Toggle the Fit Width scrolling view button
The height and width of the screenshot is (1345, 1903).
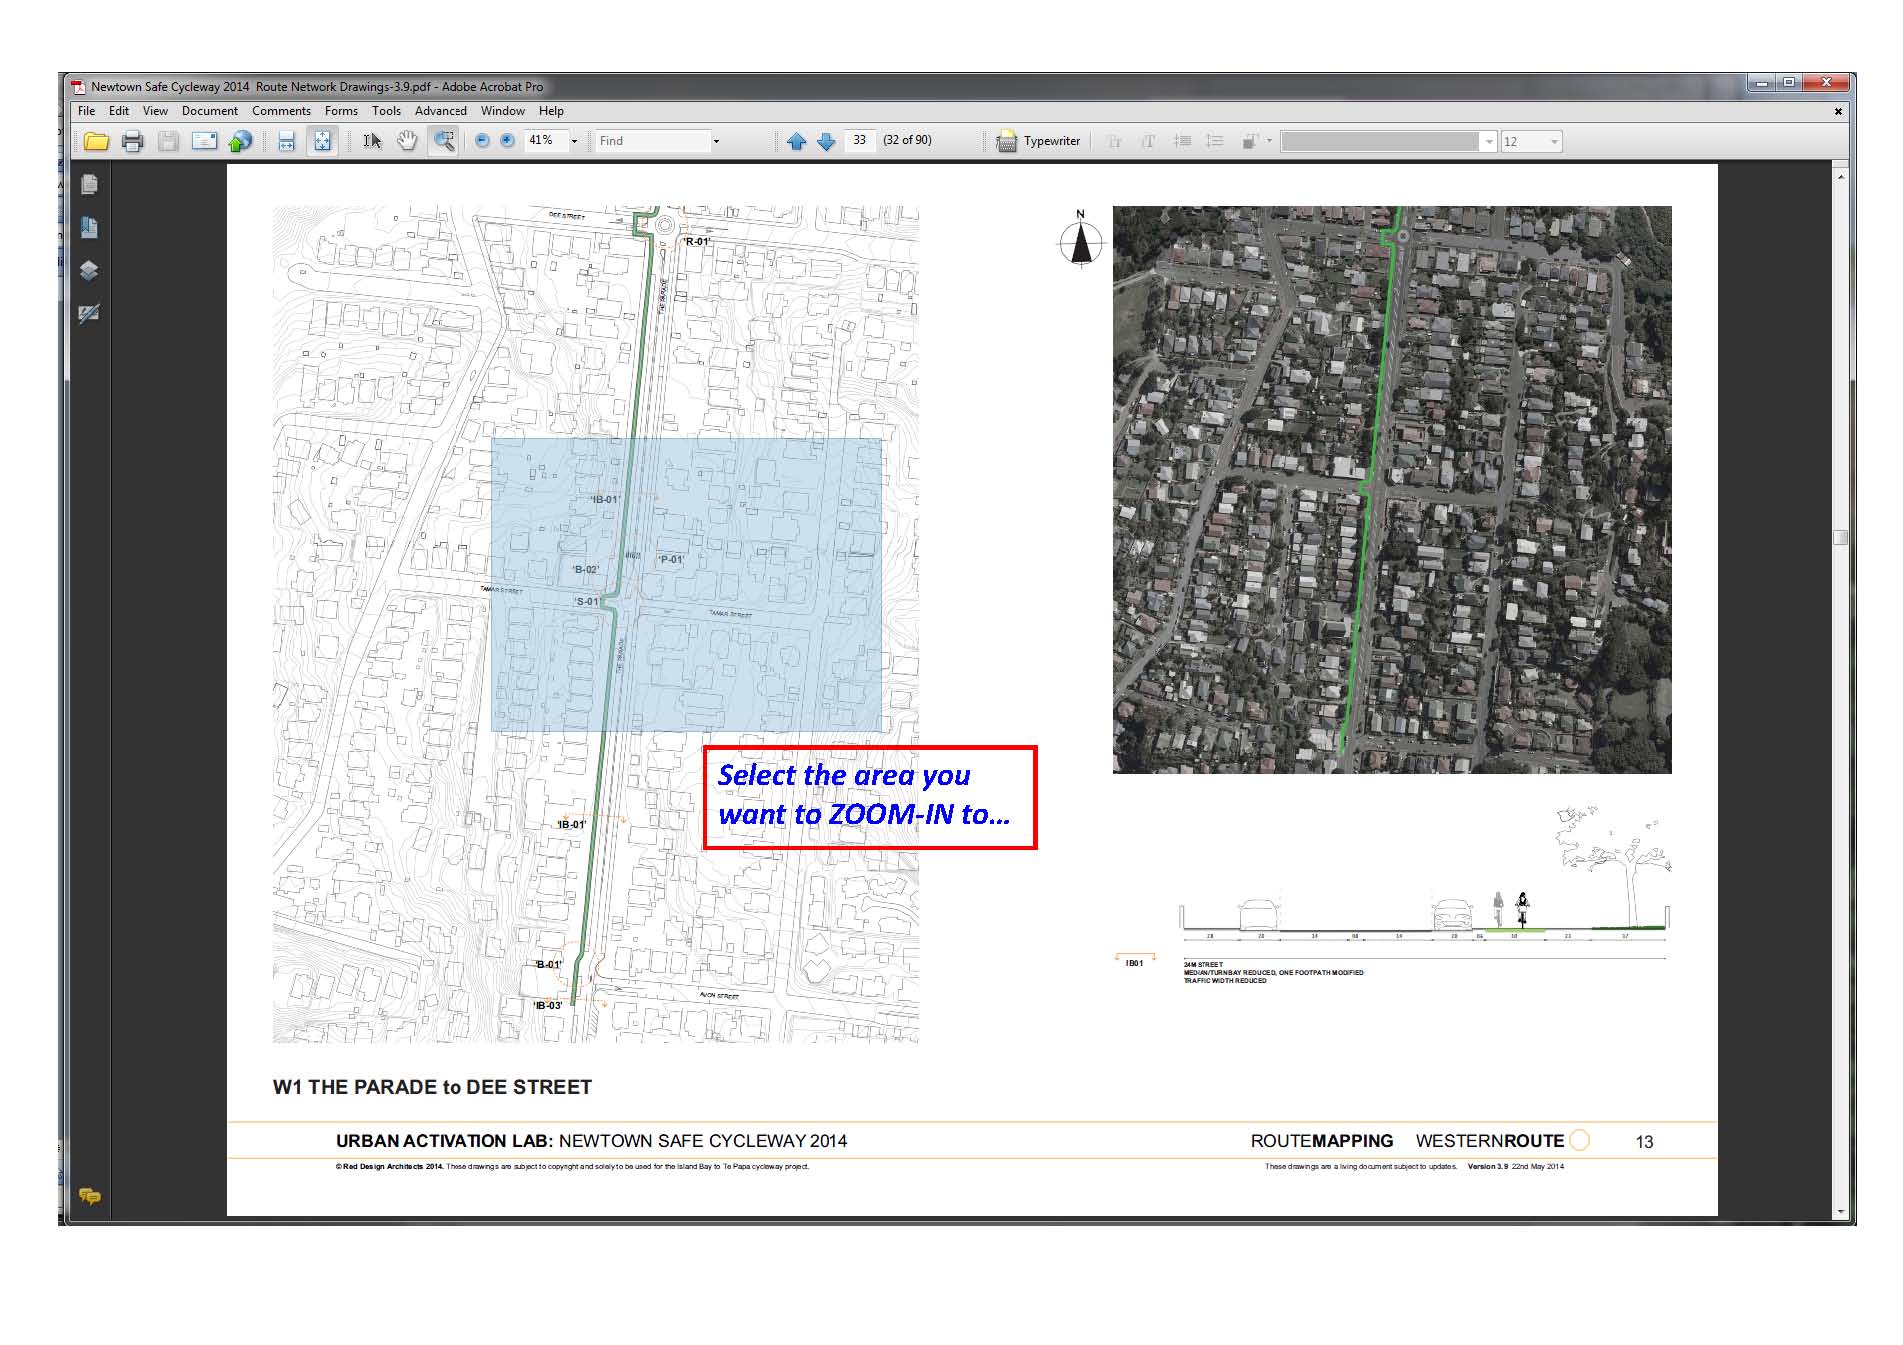coord(286,141)
